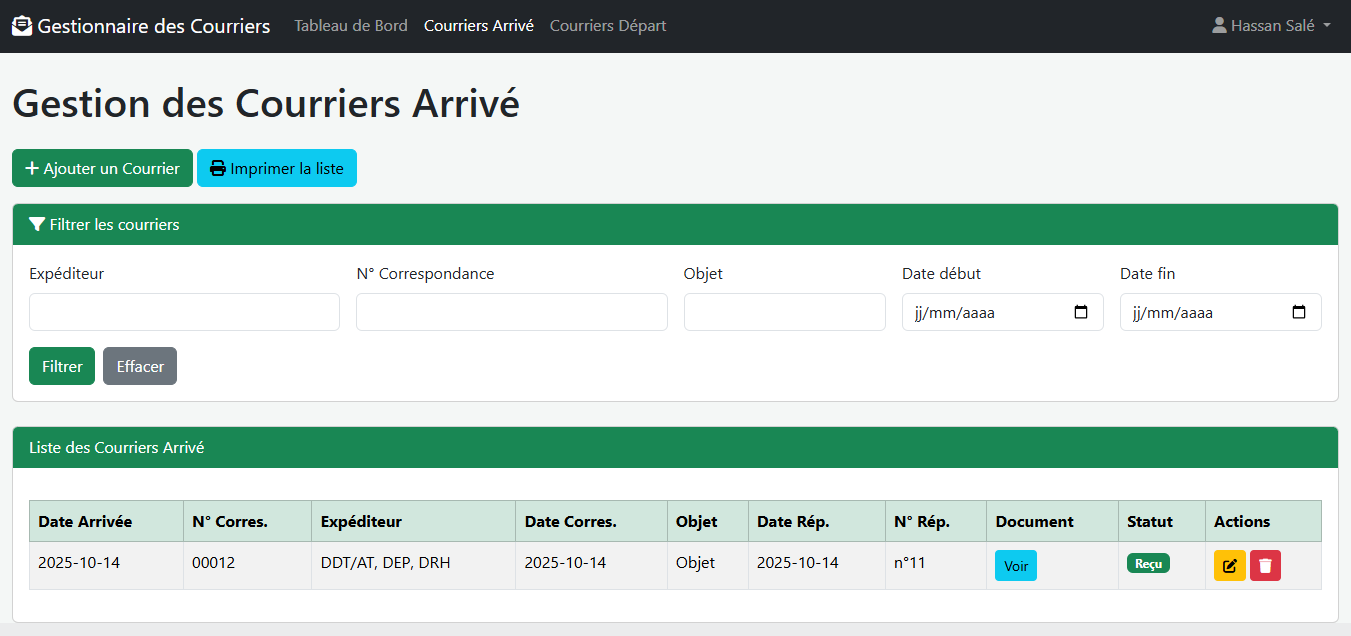1351x636 pixels.
Task: Click the N° Rép. column header
Action: point(937,521)
